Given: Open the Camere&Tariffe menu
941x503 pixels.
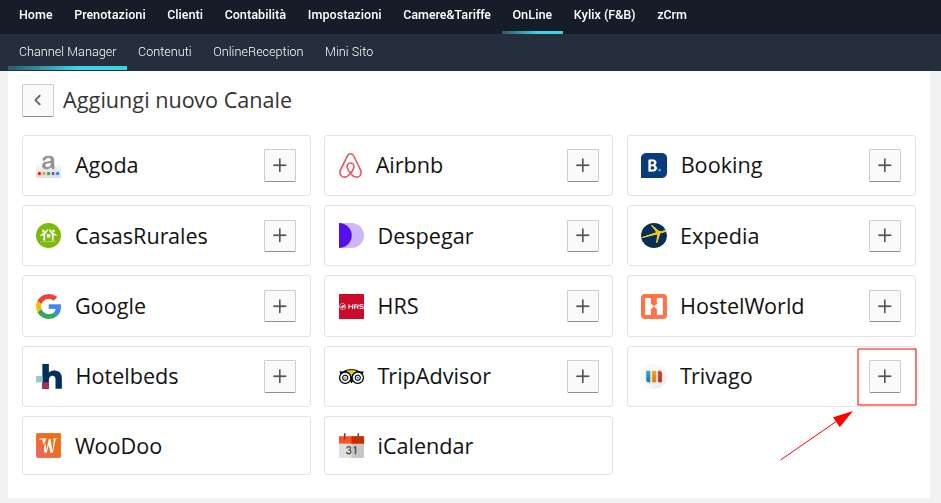Looking at the screenshot, I should tap(447, 15).
